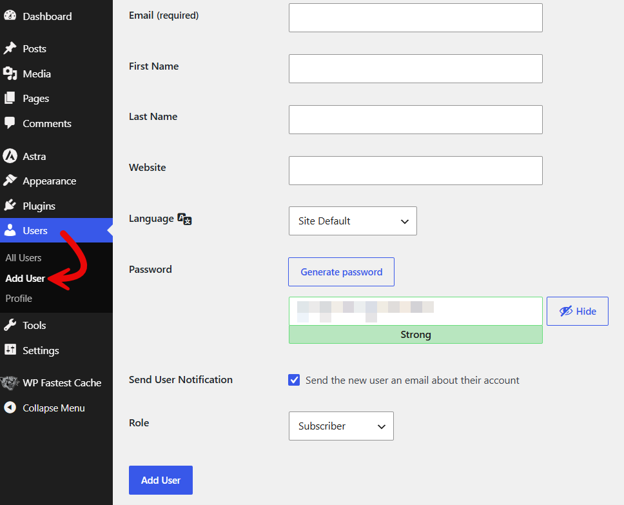Viewport: 624px width, 505px height.
Task: Open the Role Subscriber dropdown
Action: click(341, 426)
